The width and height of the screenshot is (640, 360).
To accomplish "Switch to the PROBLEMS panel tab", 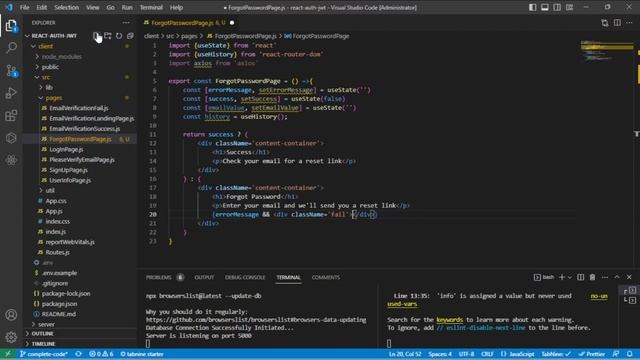I will (159, 277).
